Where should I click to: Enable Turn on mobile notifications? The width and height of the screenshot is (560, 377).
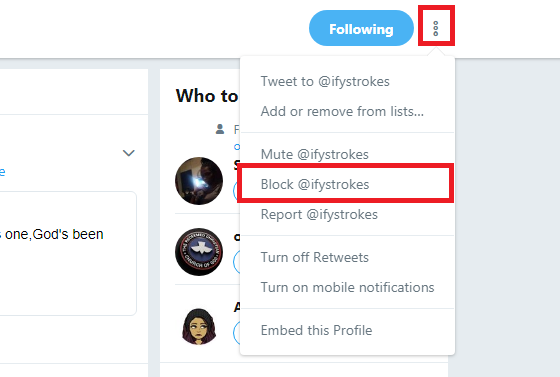click(347, 287)
